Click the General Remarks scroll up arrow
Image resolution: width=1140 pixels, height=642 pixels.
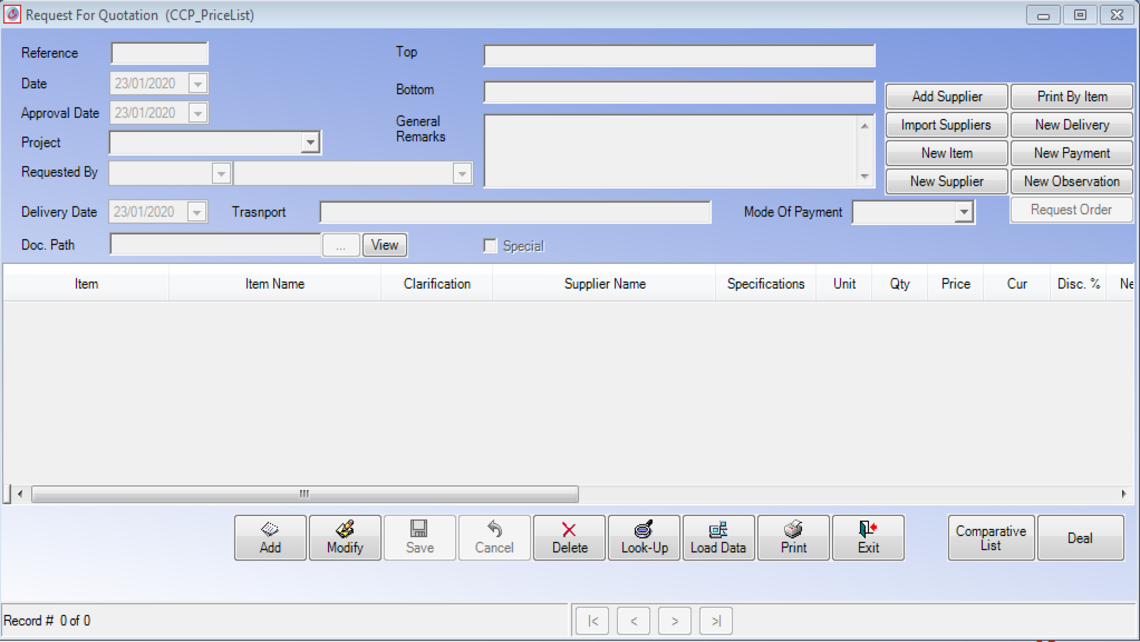pos(864,127)
